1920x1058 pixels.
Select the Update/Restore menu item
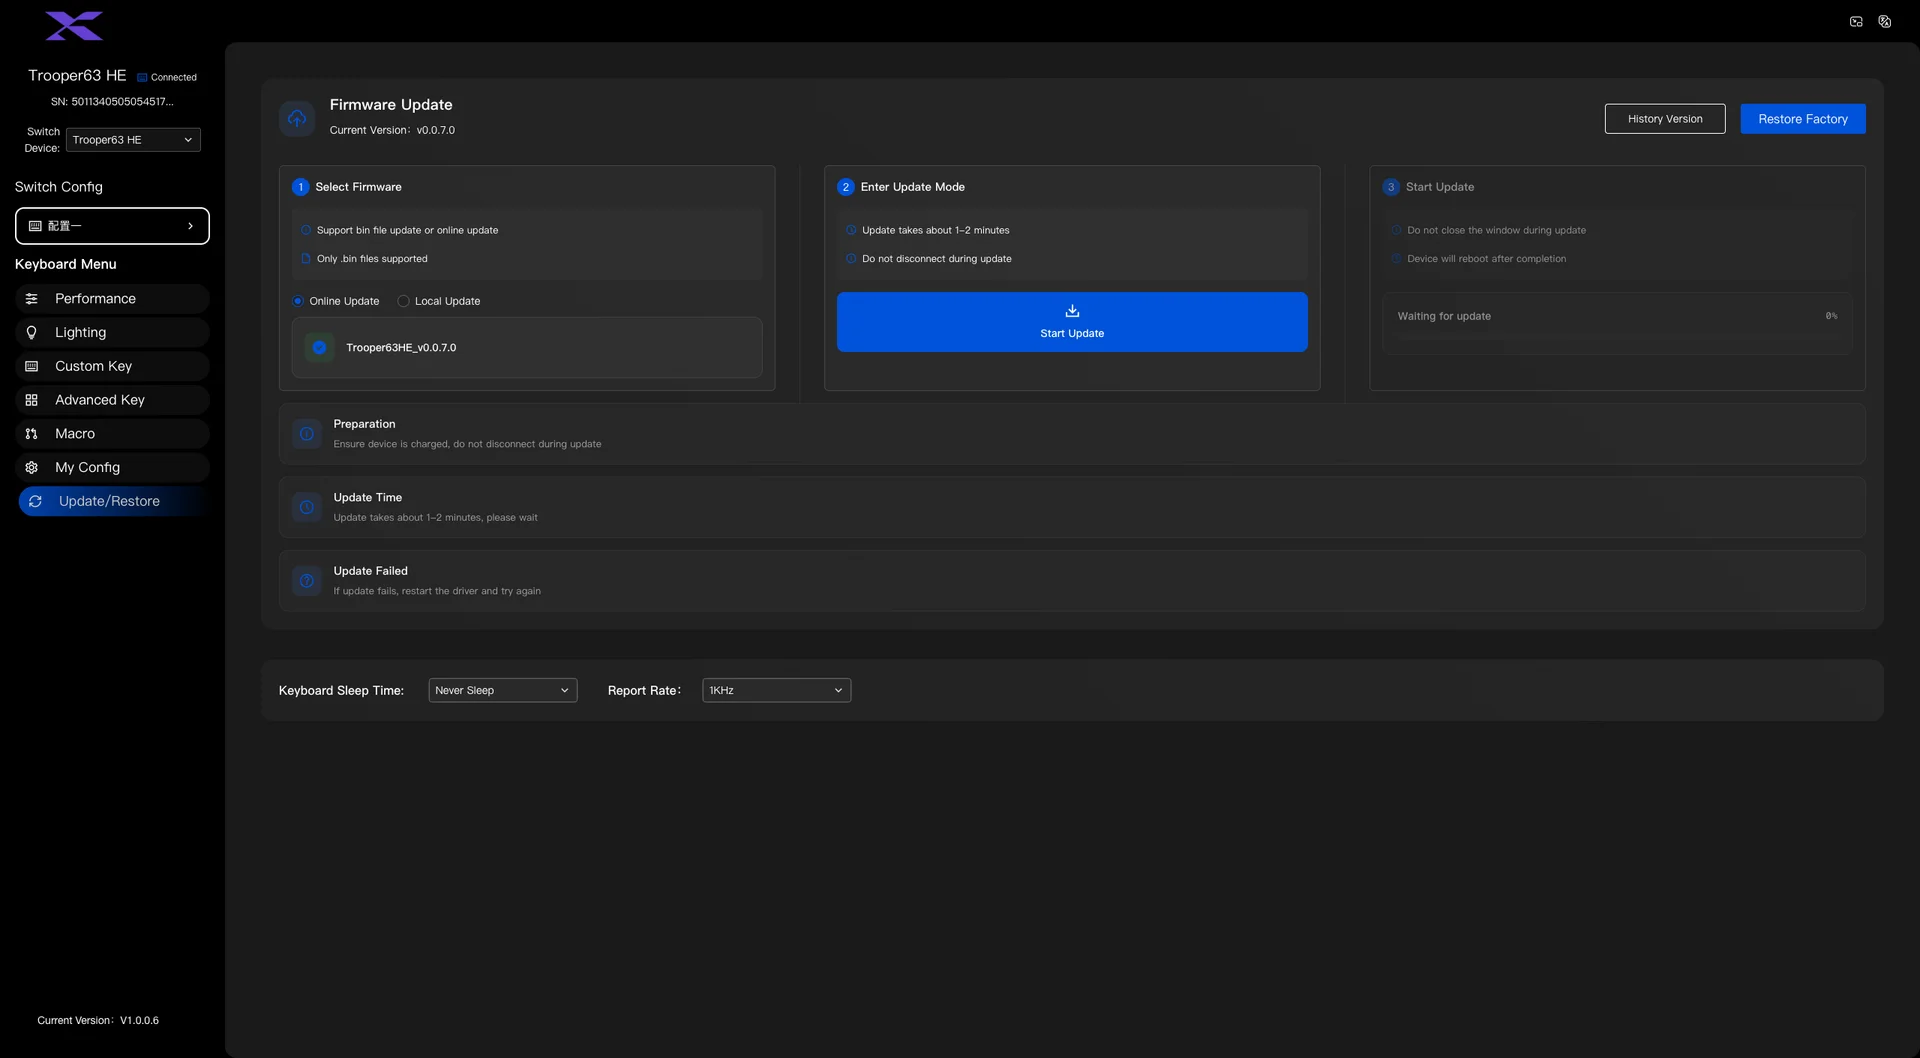(x=113, y=501)
